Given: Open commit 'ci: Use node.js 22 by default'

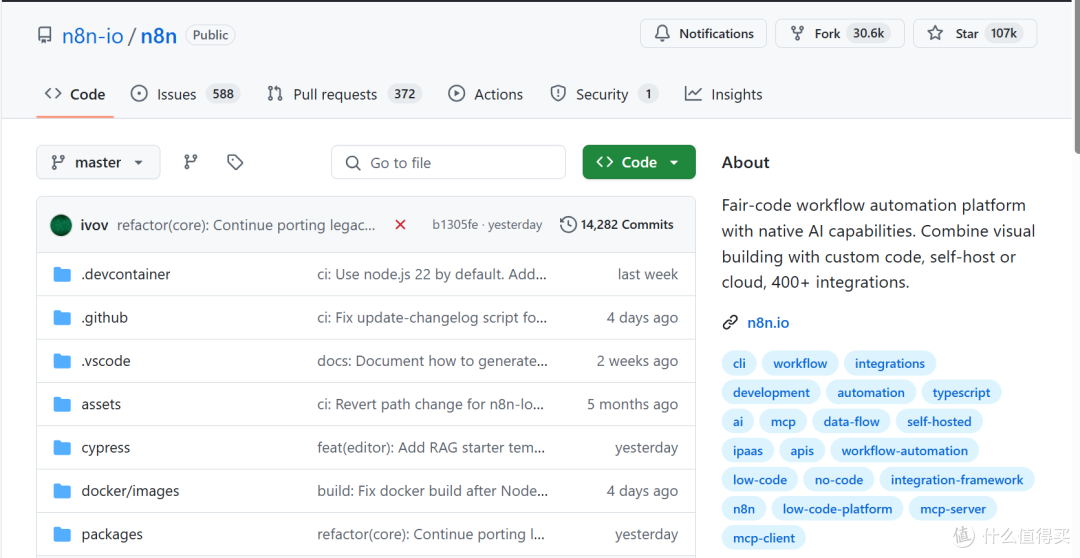Looking at the screenshot, I should pyautogui.click(x=432, y=274).
